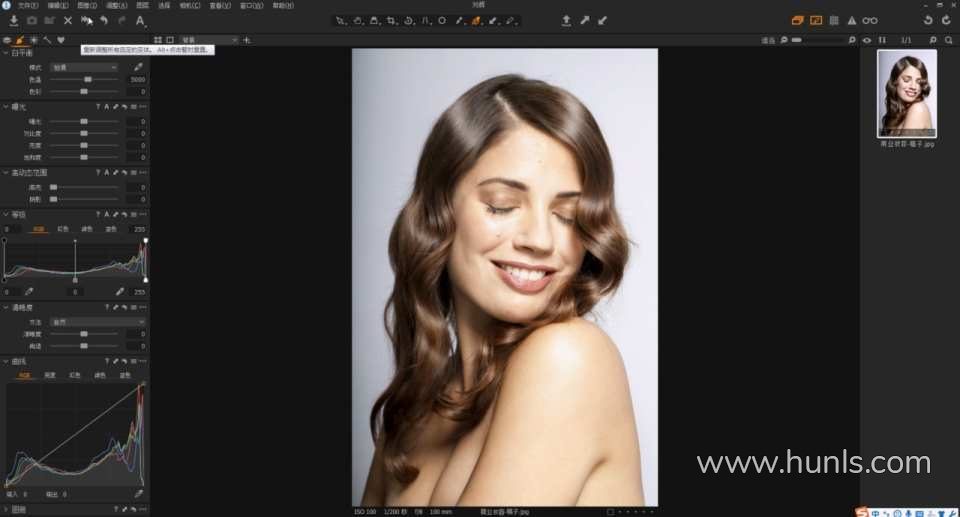960x517 pixels.
Task: Select the crop tool in cursor toolbar
Action: [391, 20]
